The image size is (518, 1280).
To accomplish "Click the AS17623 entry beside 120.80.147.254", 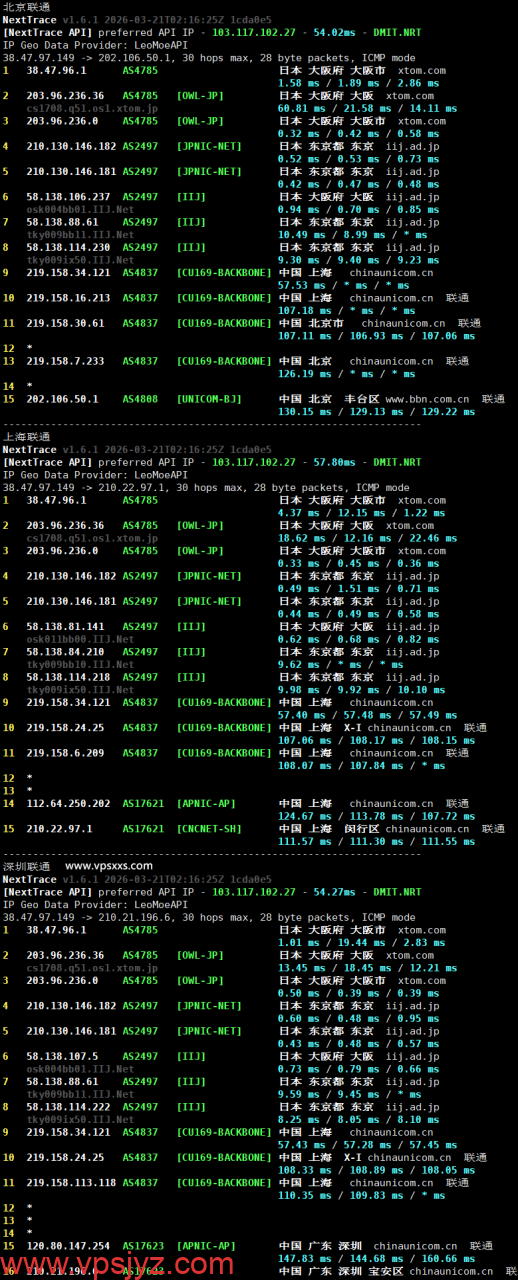I will [x=143, y=1246].
